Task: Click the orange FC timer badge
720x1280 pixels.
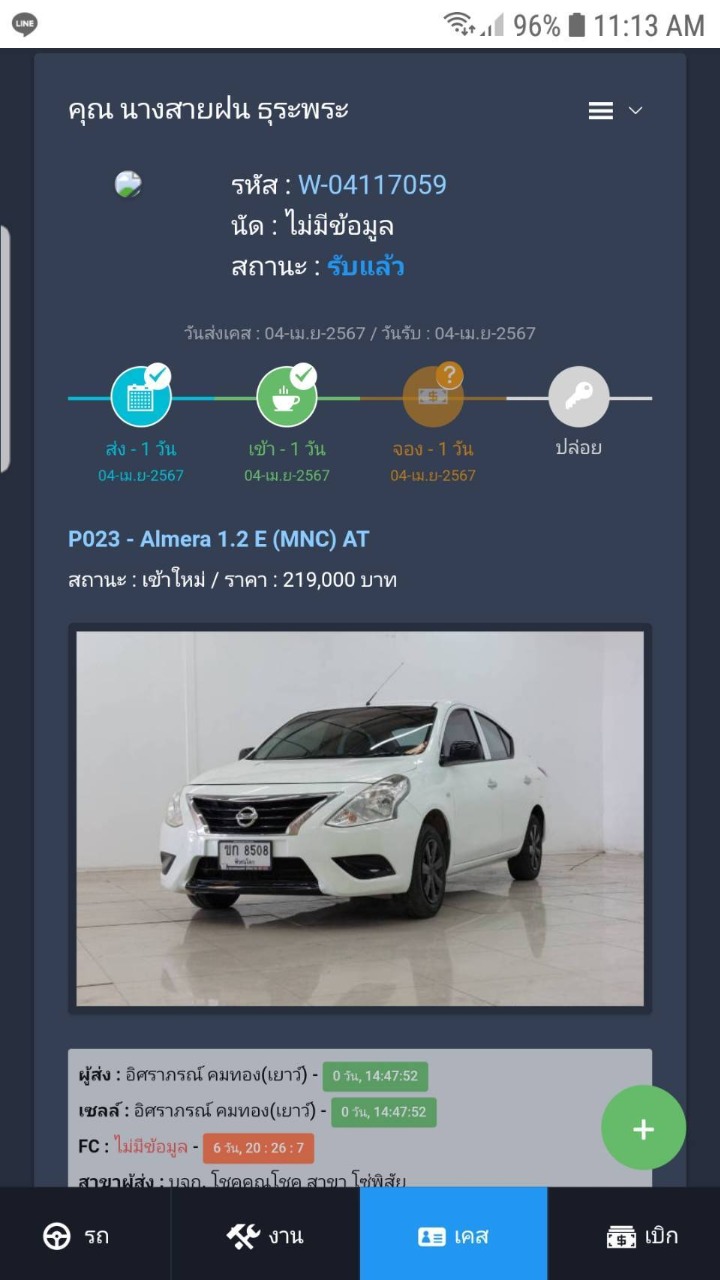Action: [258, 1148]
